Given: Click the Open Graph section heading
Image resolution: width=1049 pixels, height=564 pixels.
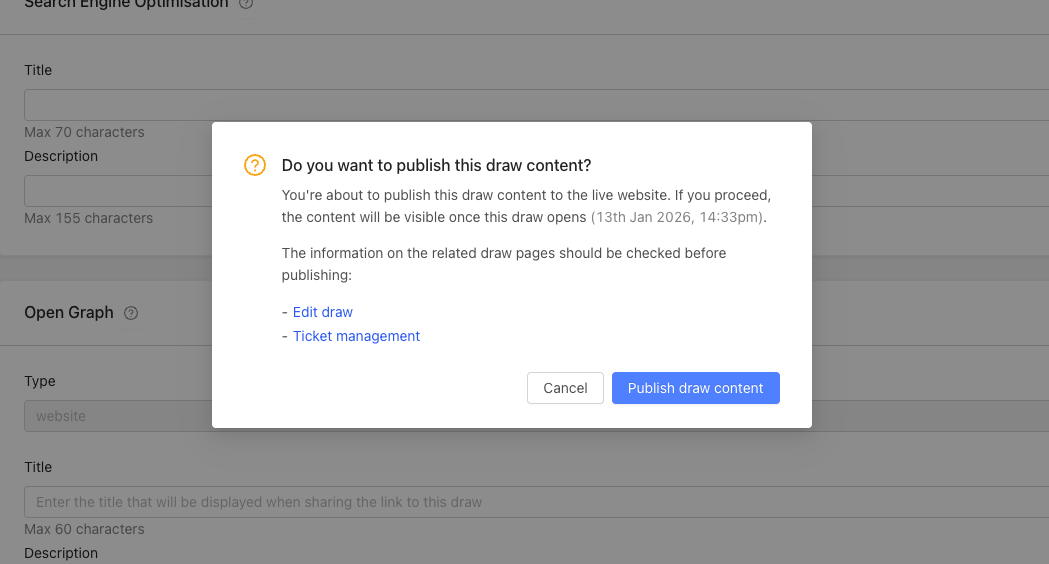Looking at the screenshot, I should pos(69,313).
